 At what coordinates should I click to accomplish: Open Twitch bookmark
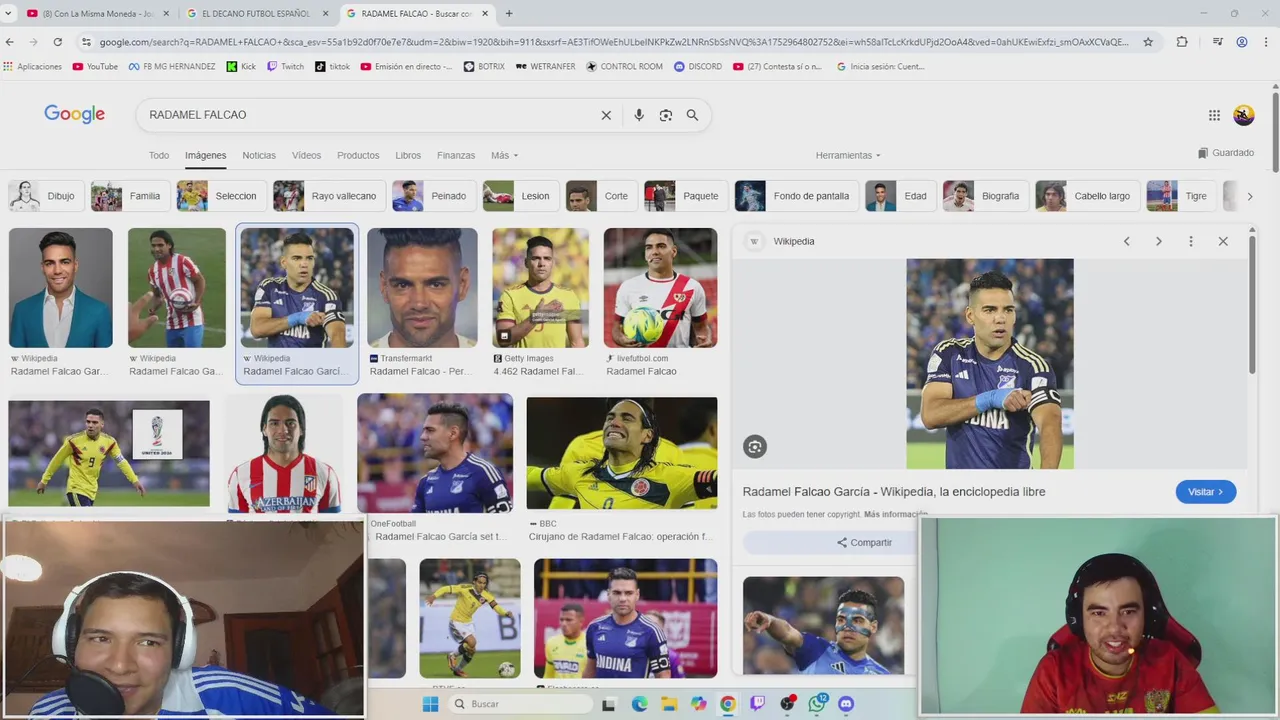pos(285,67)
